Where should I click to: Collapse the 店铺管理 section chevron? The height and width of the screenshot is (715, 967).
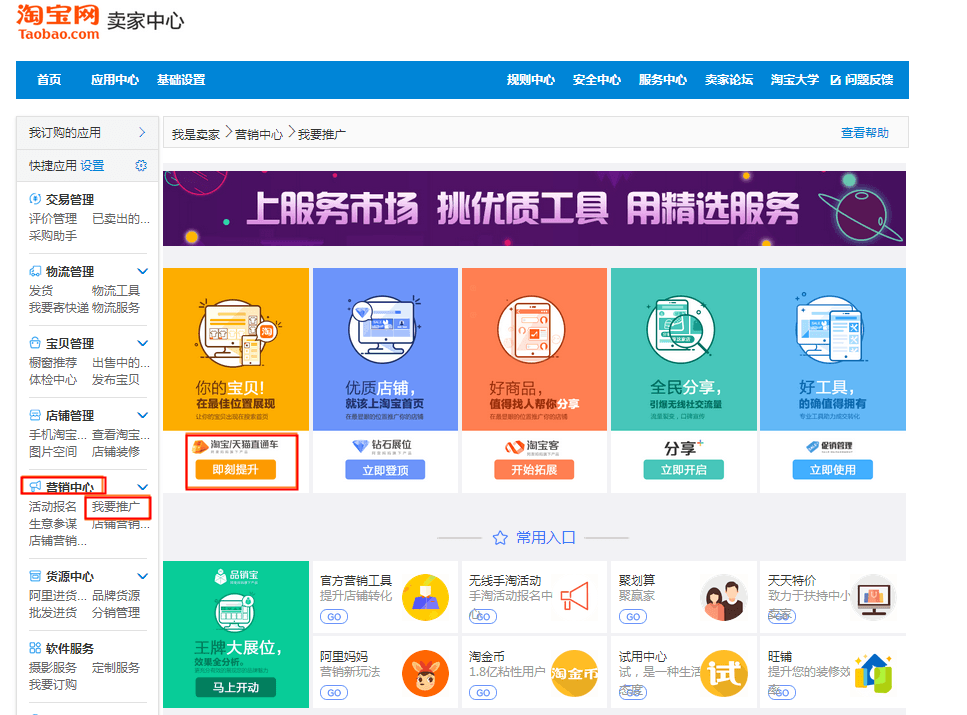tap(142, 415)
